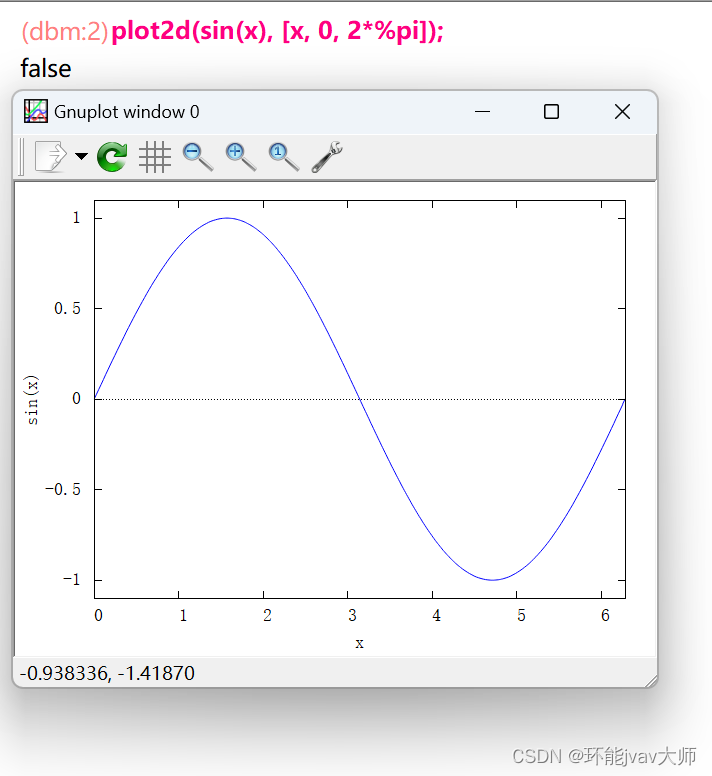Maximize the Gnuplot window
This screenshot has height=776, width=712.
pyautogui.click(x=551, y=112)
